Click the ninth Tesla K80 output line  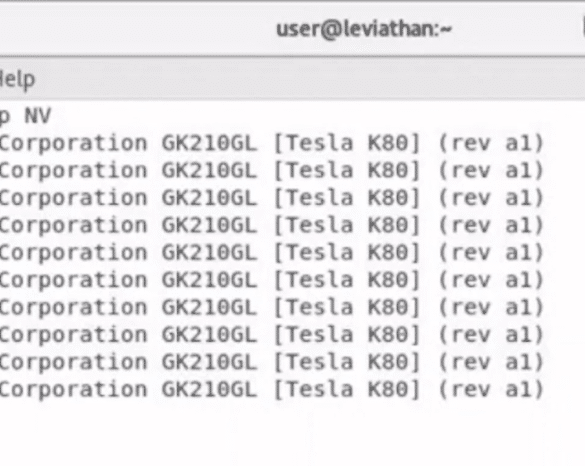[x=271, y=362]
